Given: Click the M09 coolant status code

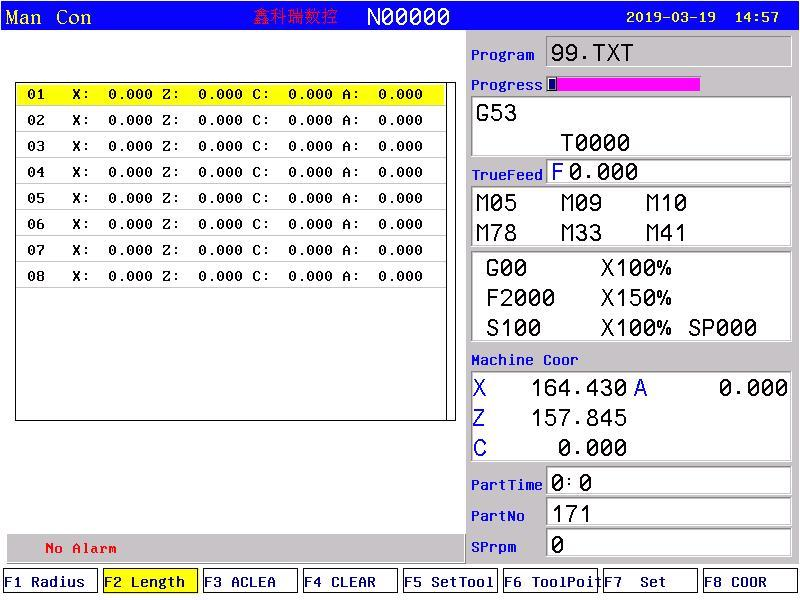Looking at the screenshot, I should coord(581,203).
